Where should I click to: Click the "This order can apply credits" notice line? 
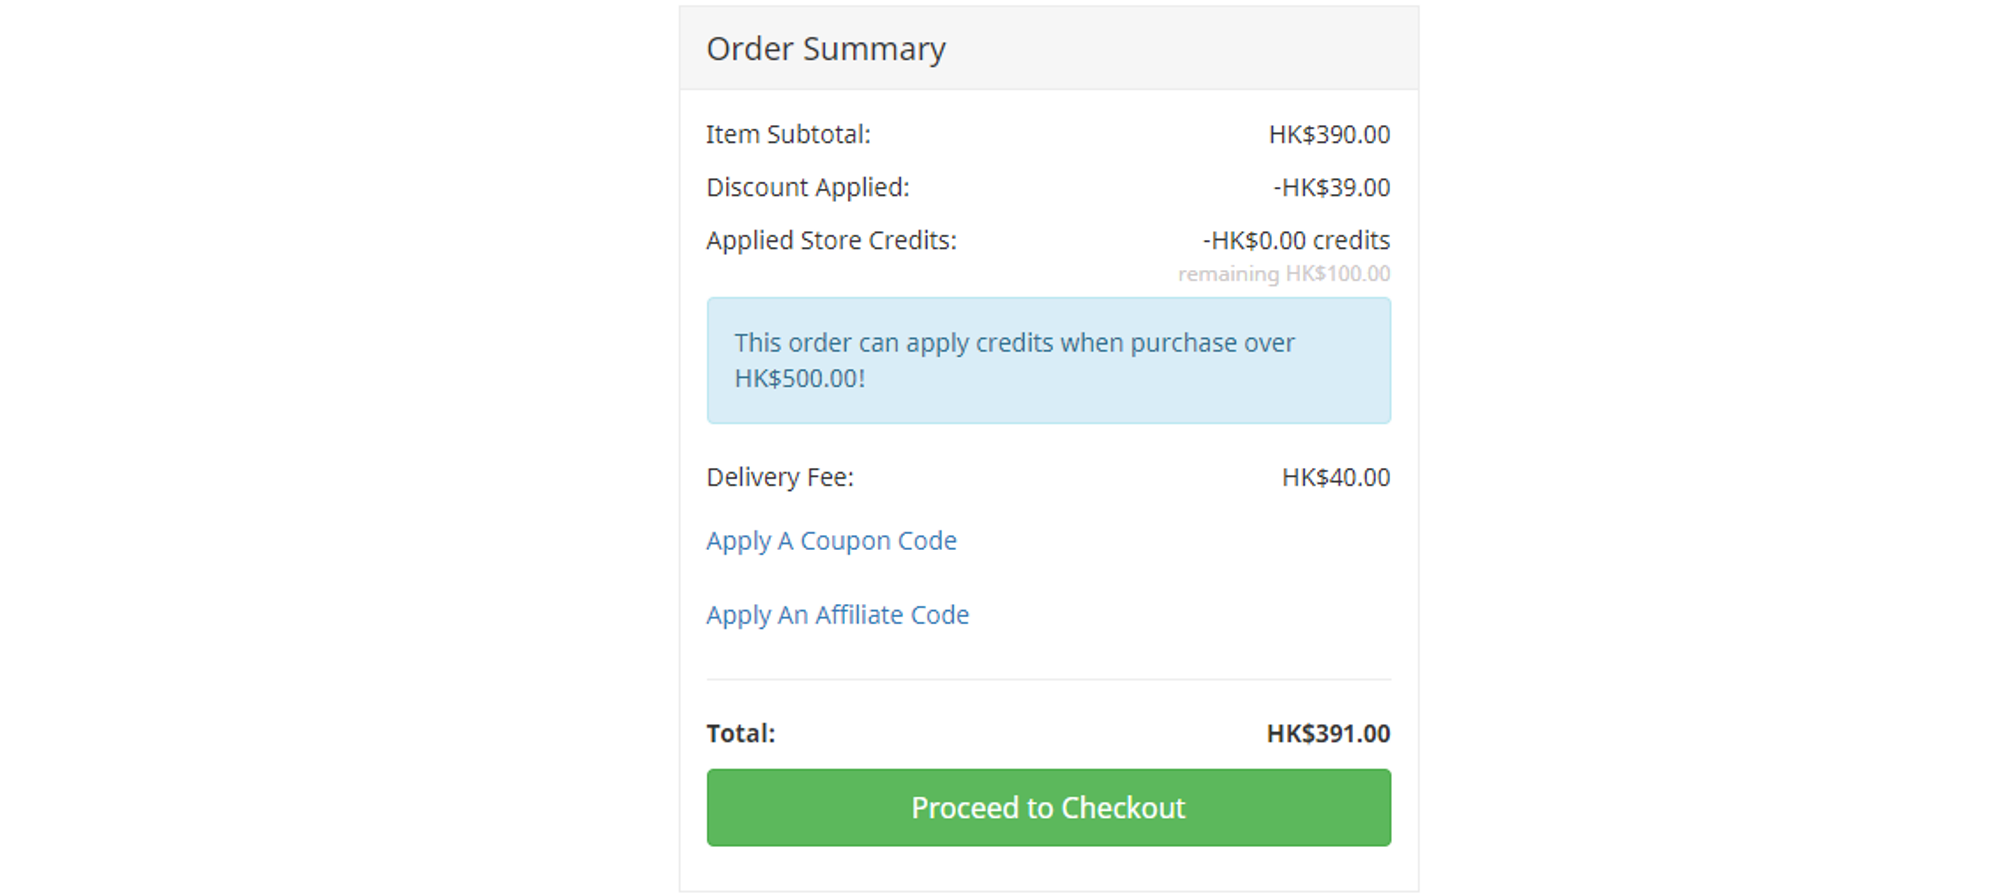coord(1014,343)
